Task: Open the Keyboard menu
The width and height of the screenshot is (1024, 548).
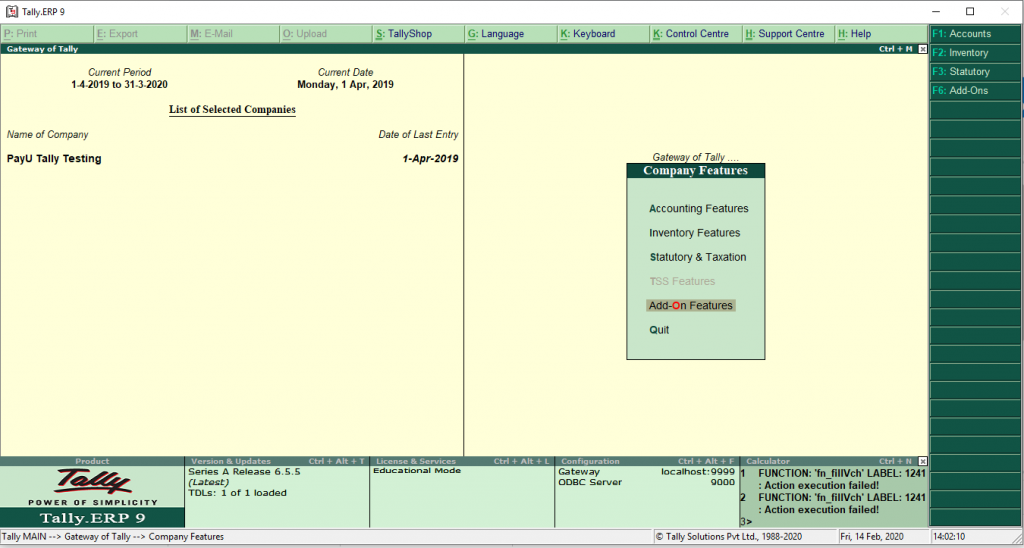Action: 603,34
